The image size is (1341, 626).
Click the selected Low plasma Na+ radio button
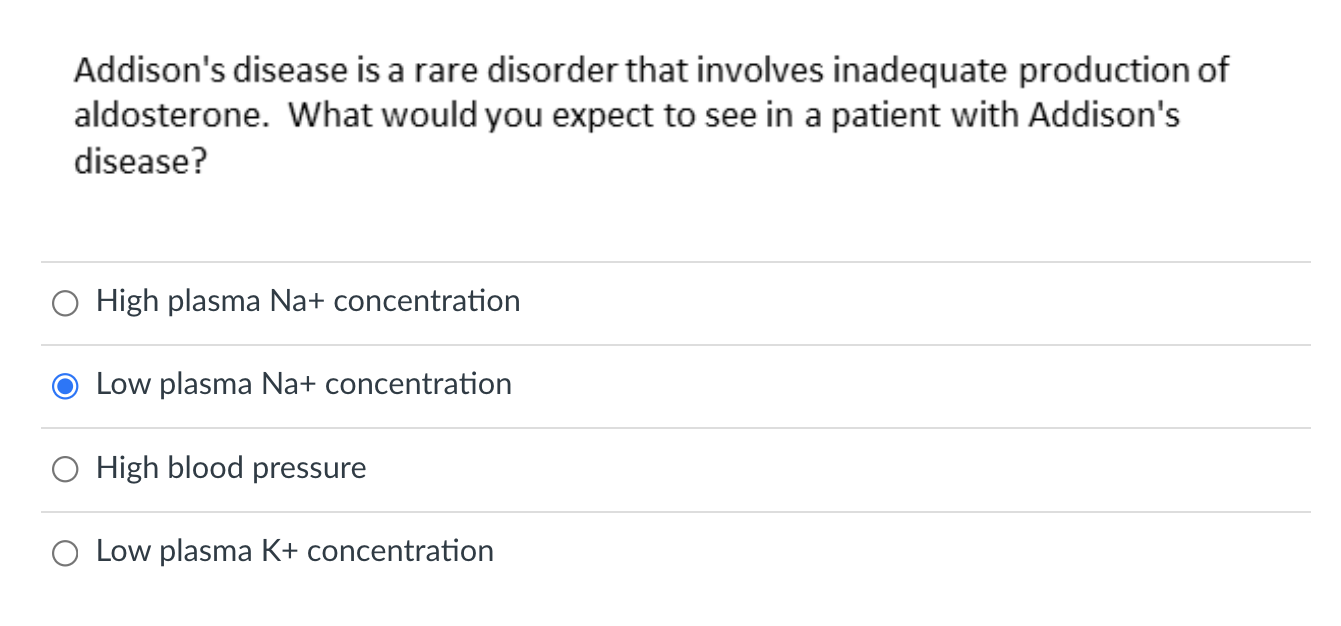(65, 386)
